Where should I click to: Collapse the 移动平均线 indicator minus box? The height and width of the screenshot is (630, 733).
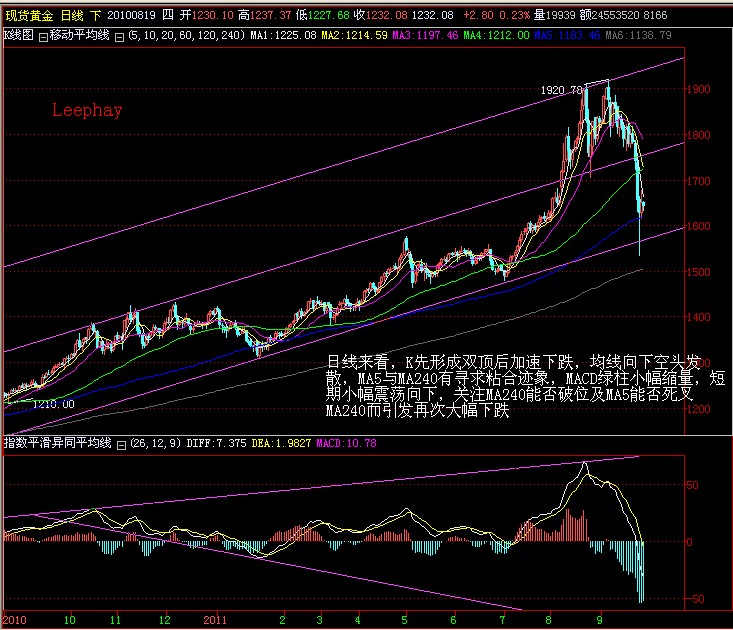point(120,35)
